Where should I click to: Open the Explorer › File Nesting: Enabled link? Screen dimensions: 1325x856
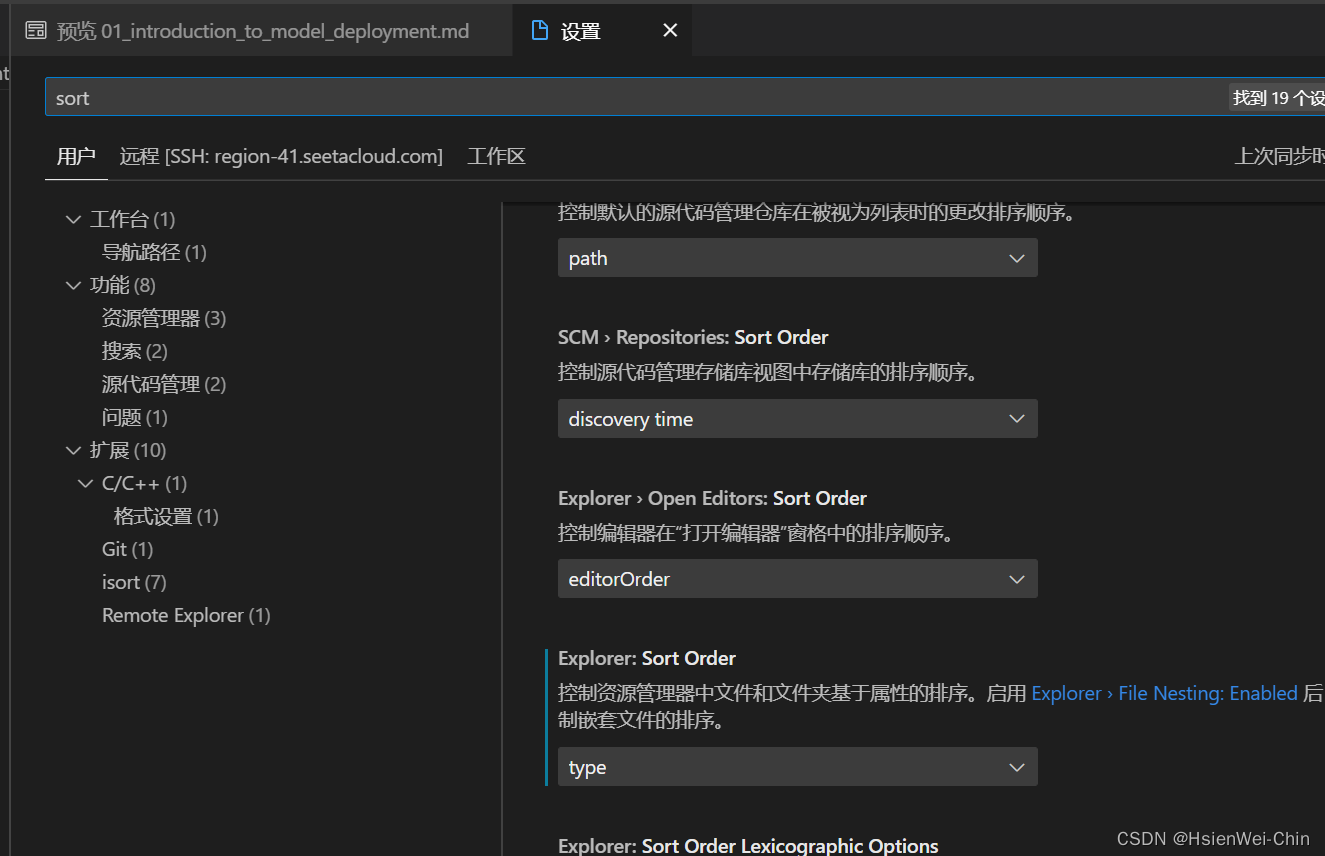coord(1166,692)
